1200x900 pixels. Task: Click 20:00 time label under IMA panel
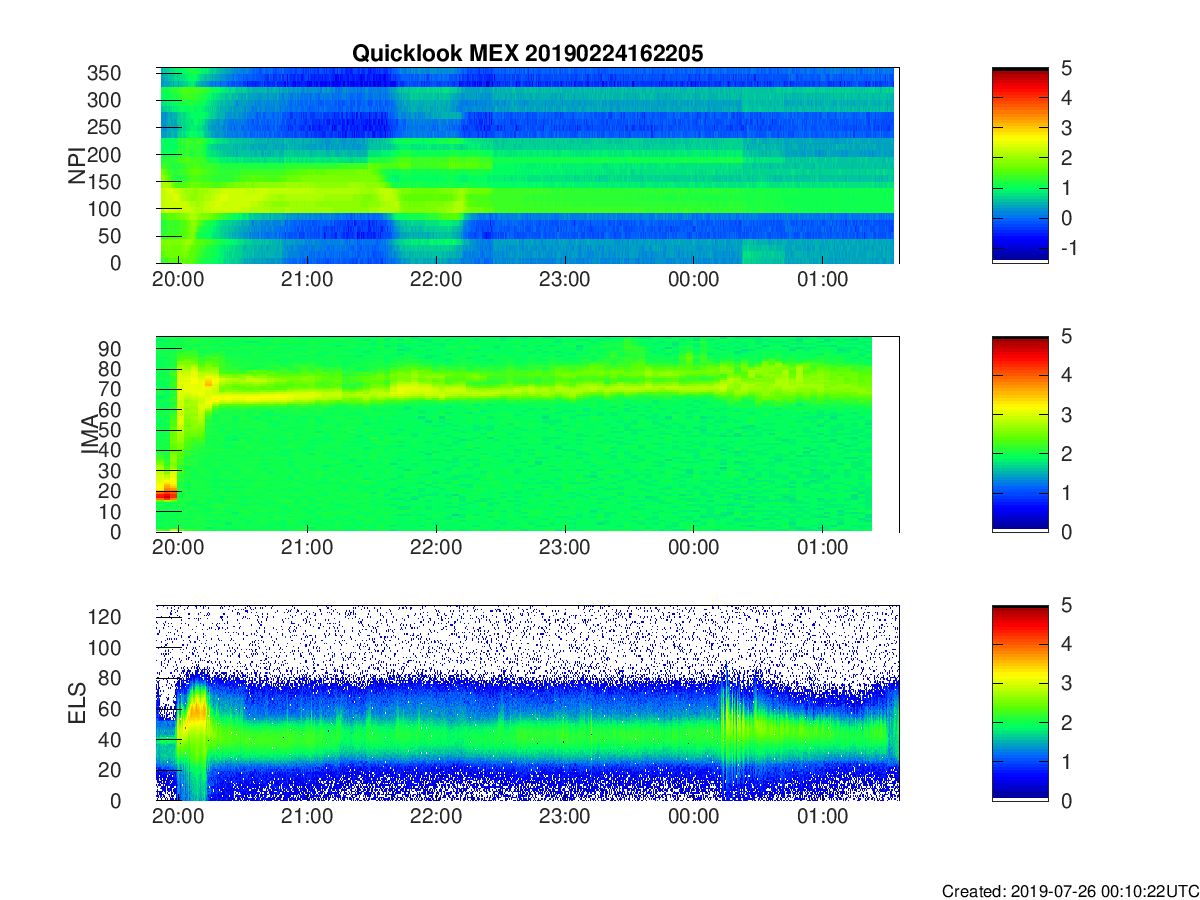tap(179, 549)
